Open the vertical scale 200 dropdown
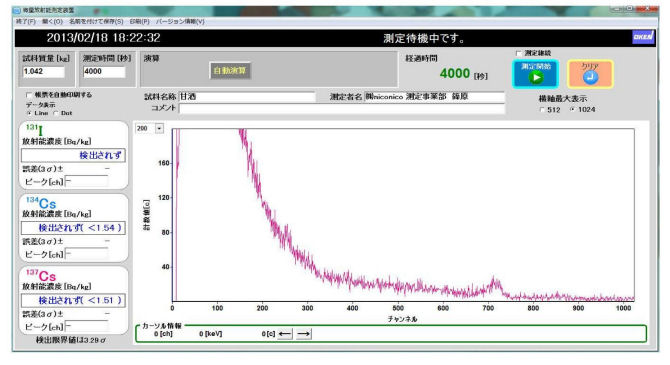670x365 pixels. 159,128
